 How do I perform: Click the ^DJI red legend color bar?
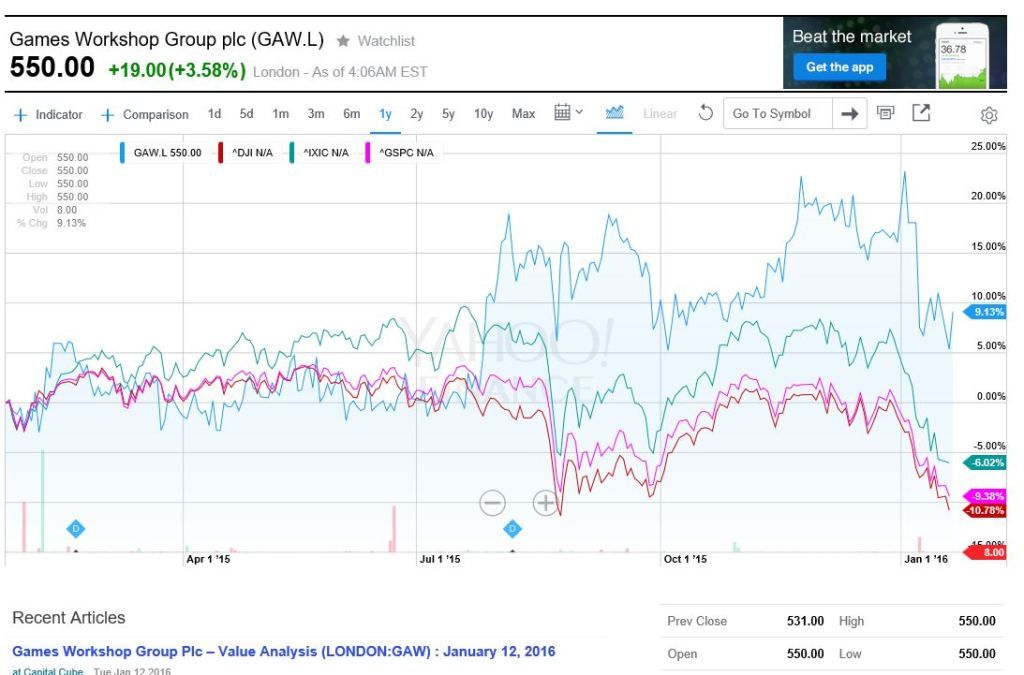[x=221, y=153]
